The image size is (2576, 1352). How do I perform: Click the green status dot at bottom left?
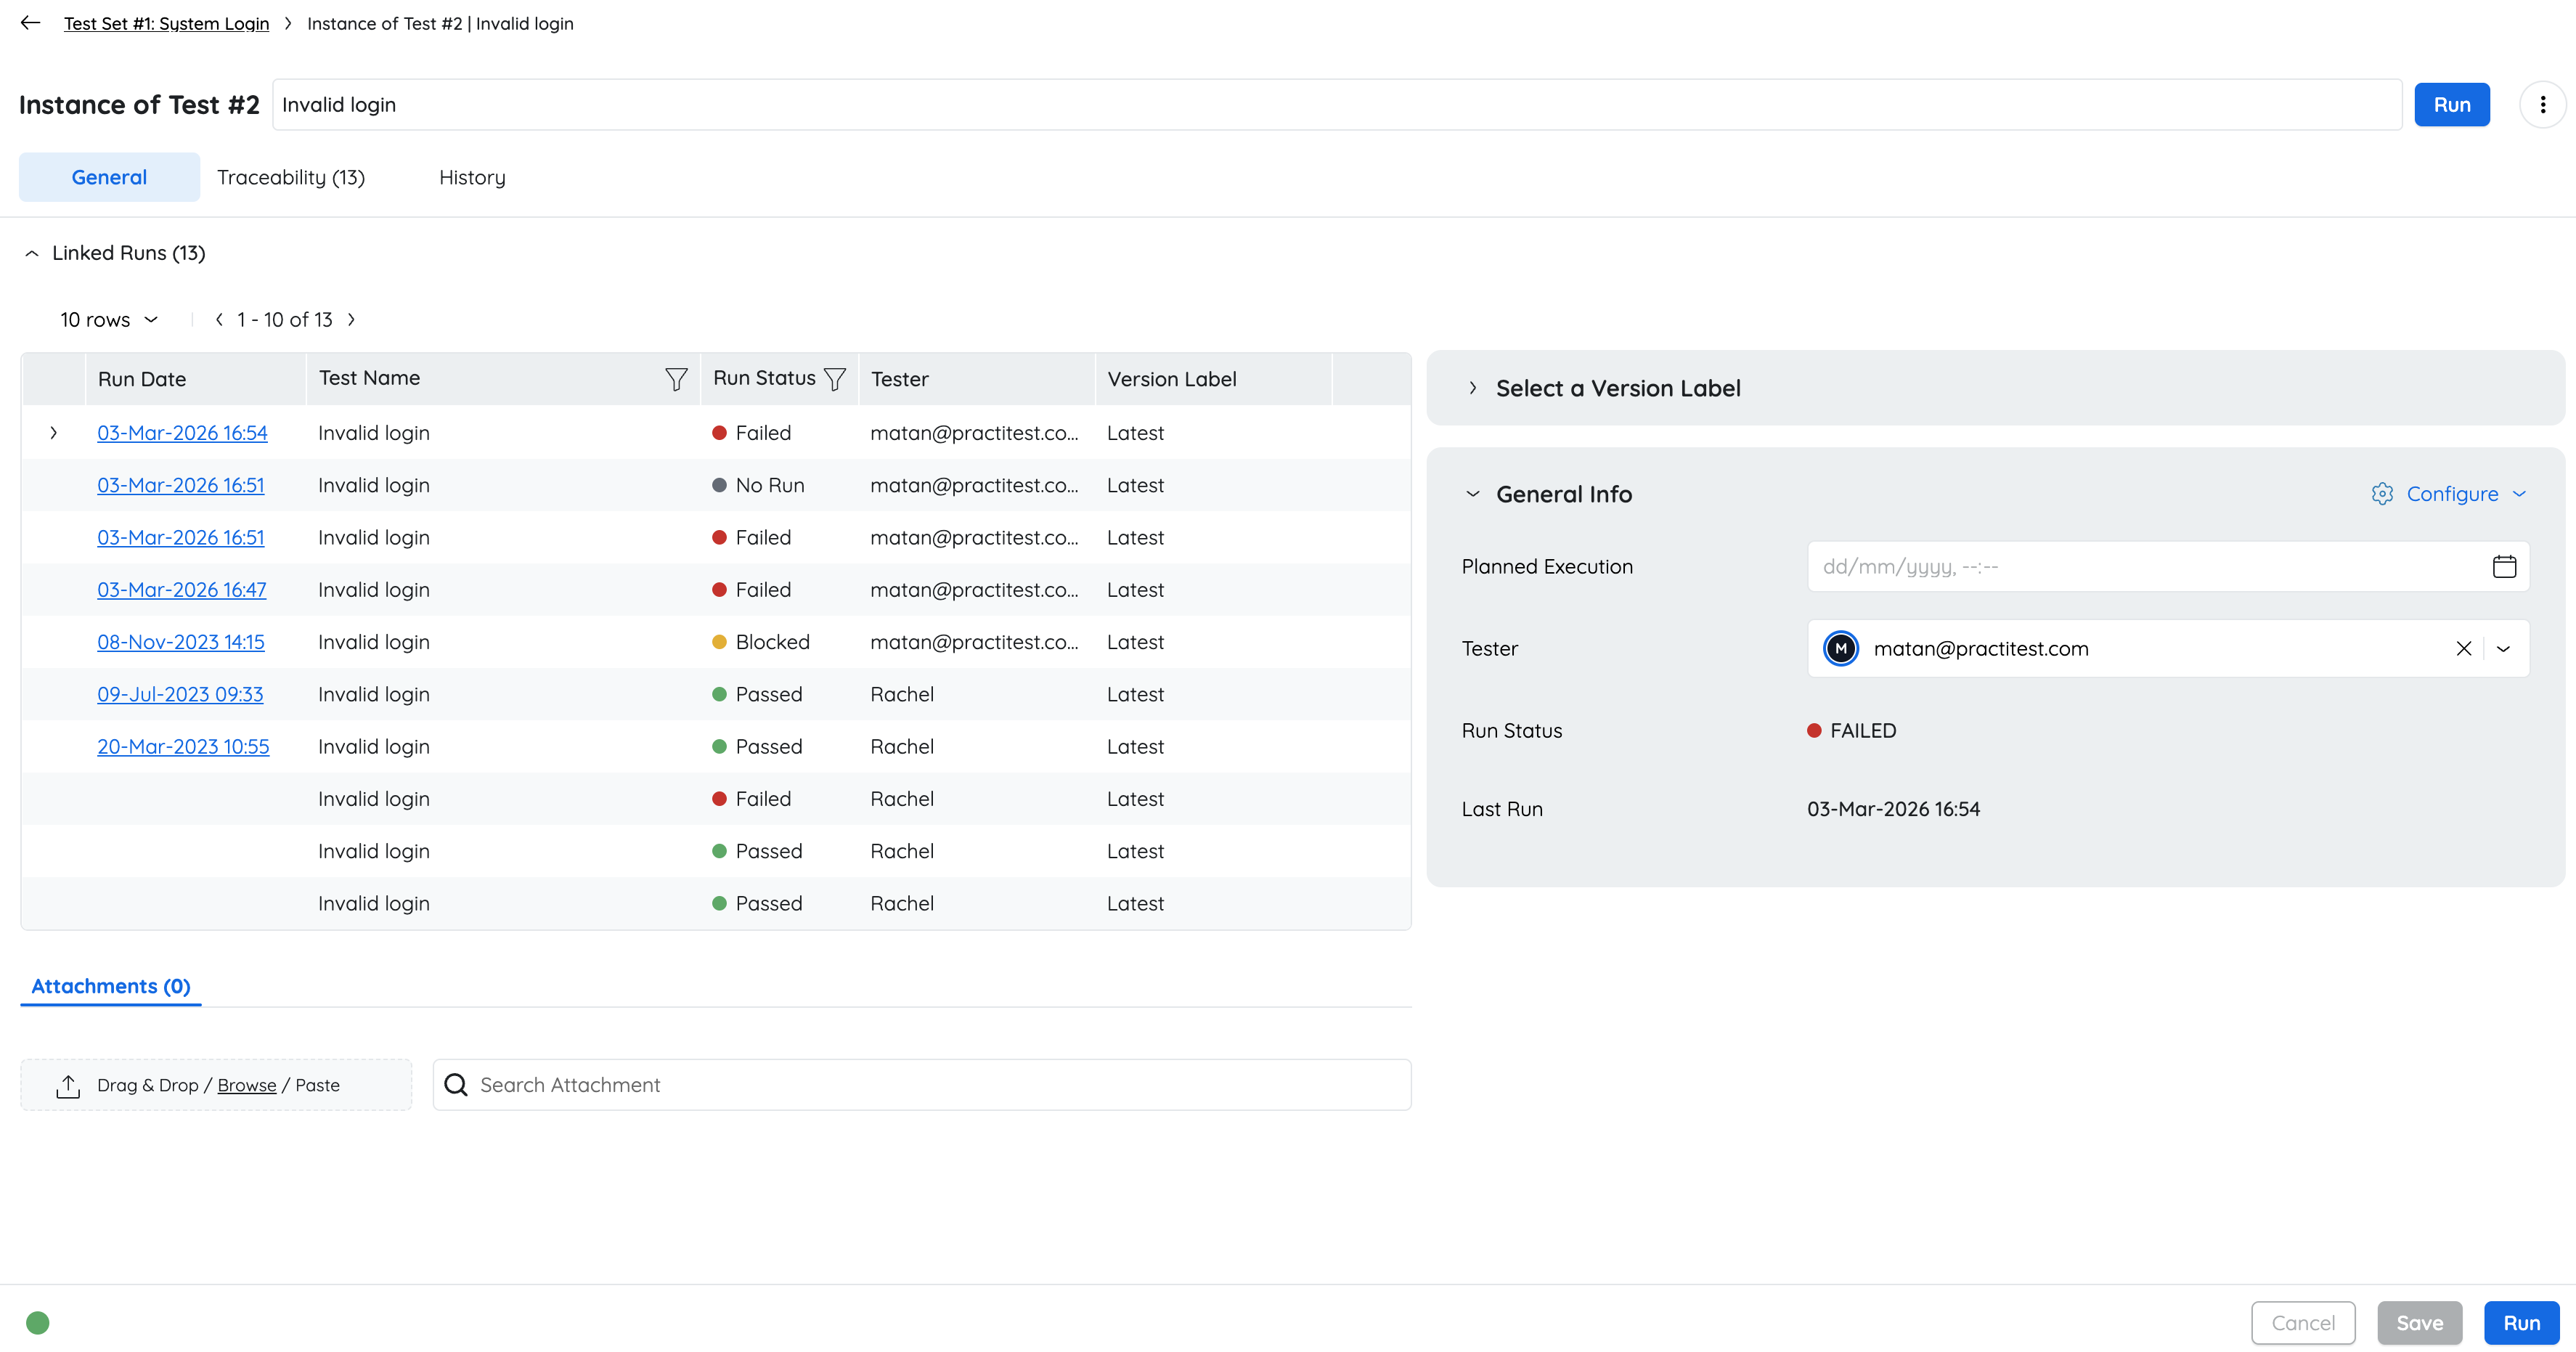pos(38,1323)
